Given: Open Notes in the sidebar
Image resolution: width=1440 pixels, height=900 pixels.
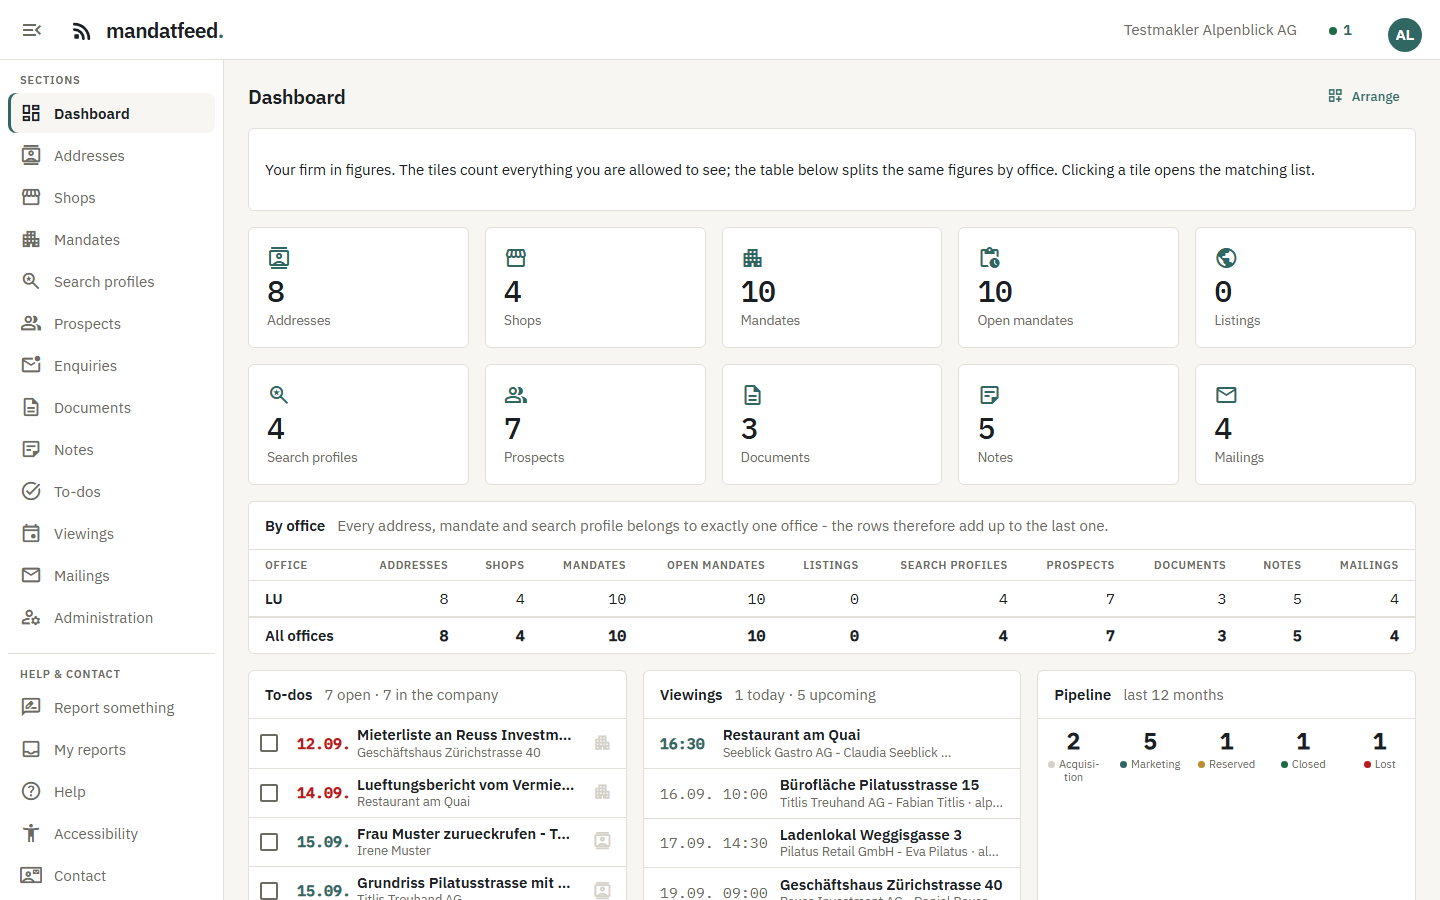Looking at the screenshot, I should 111,449.
